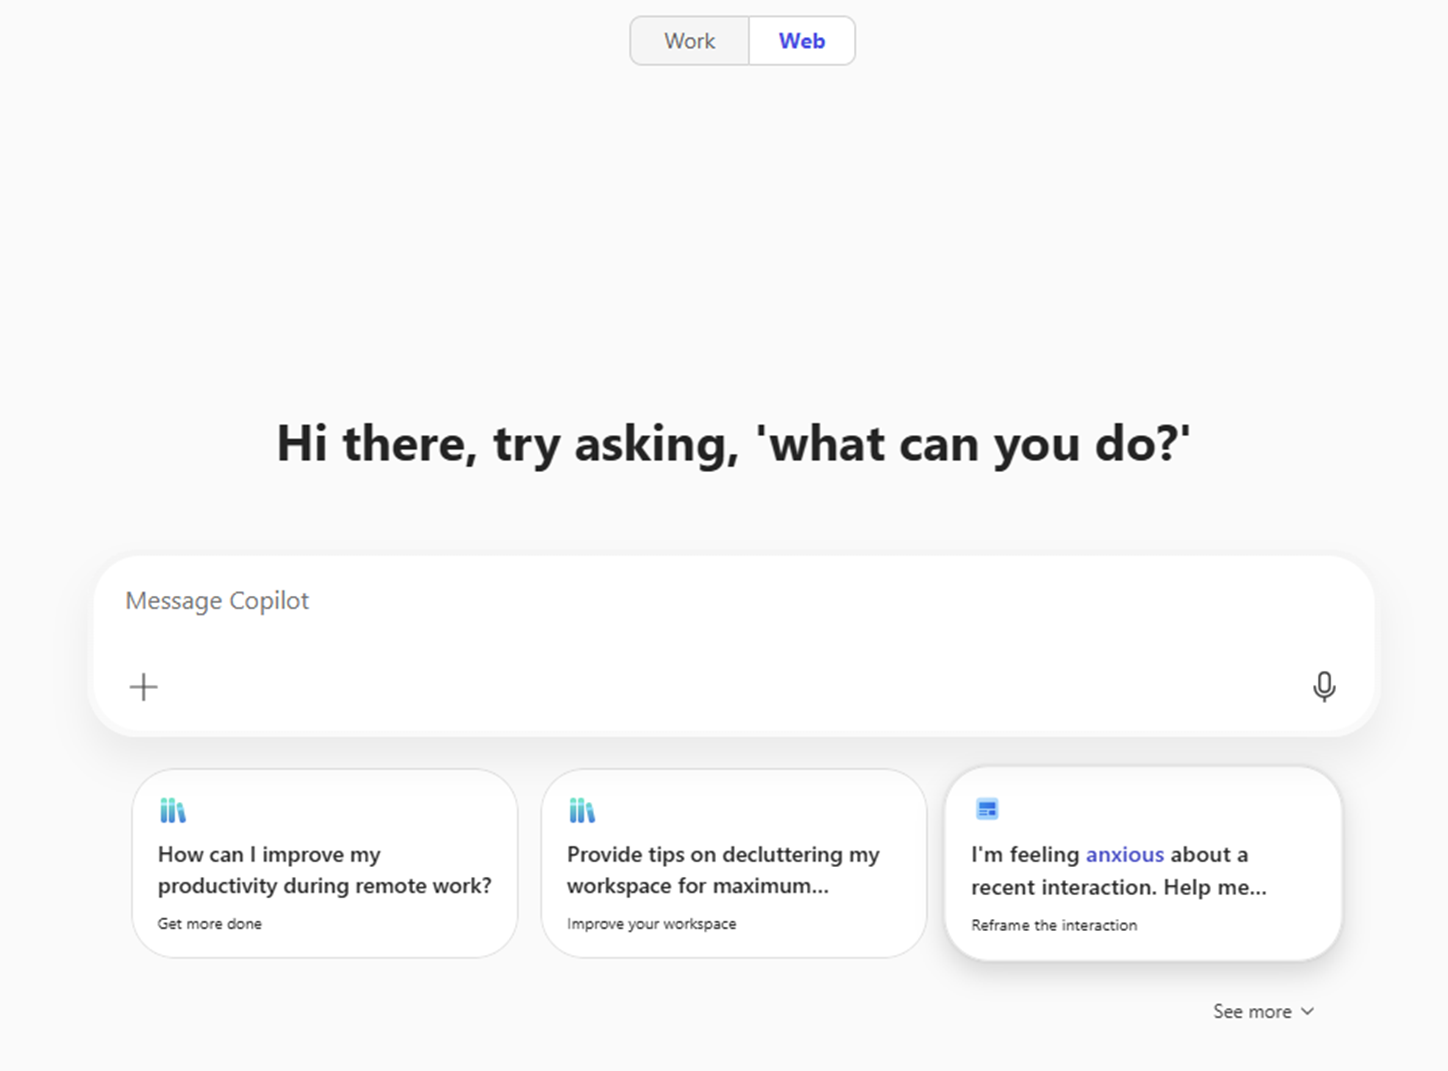
Task: Open the decluttering workspace tips prompt card
Action: point(733,863)
